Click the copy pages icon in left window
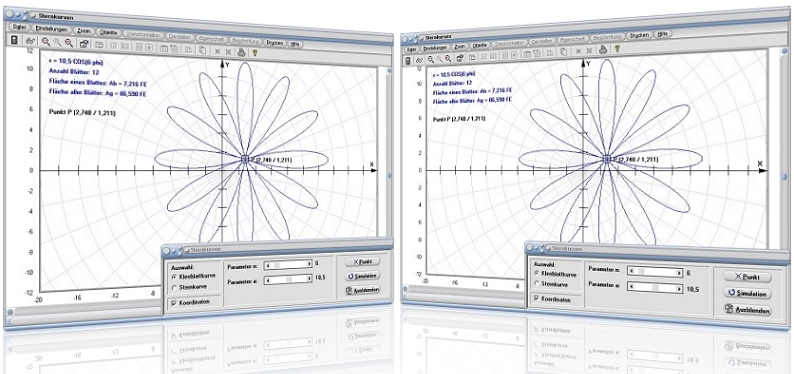794x374 pixels. click(202, 50)
